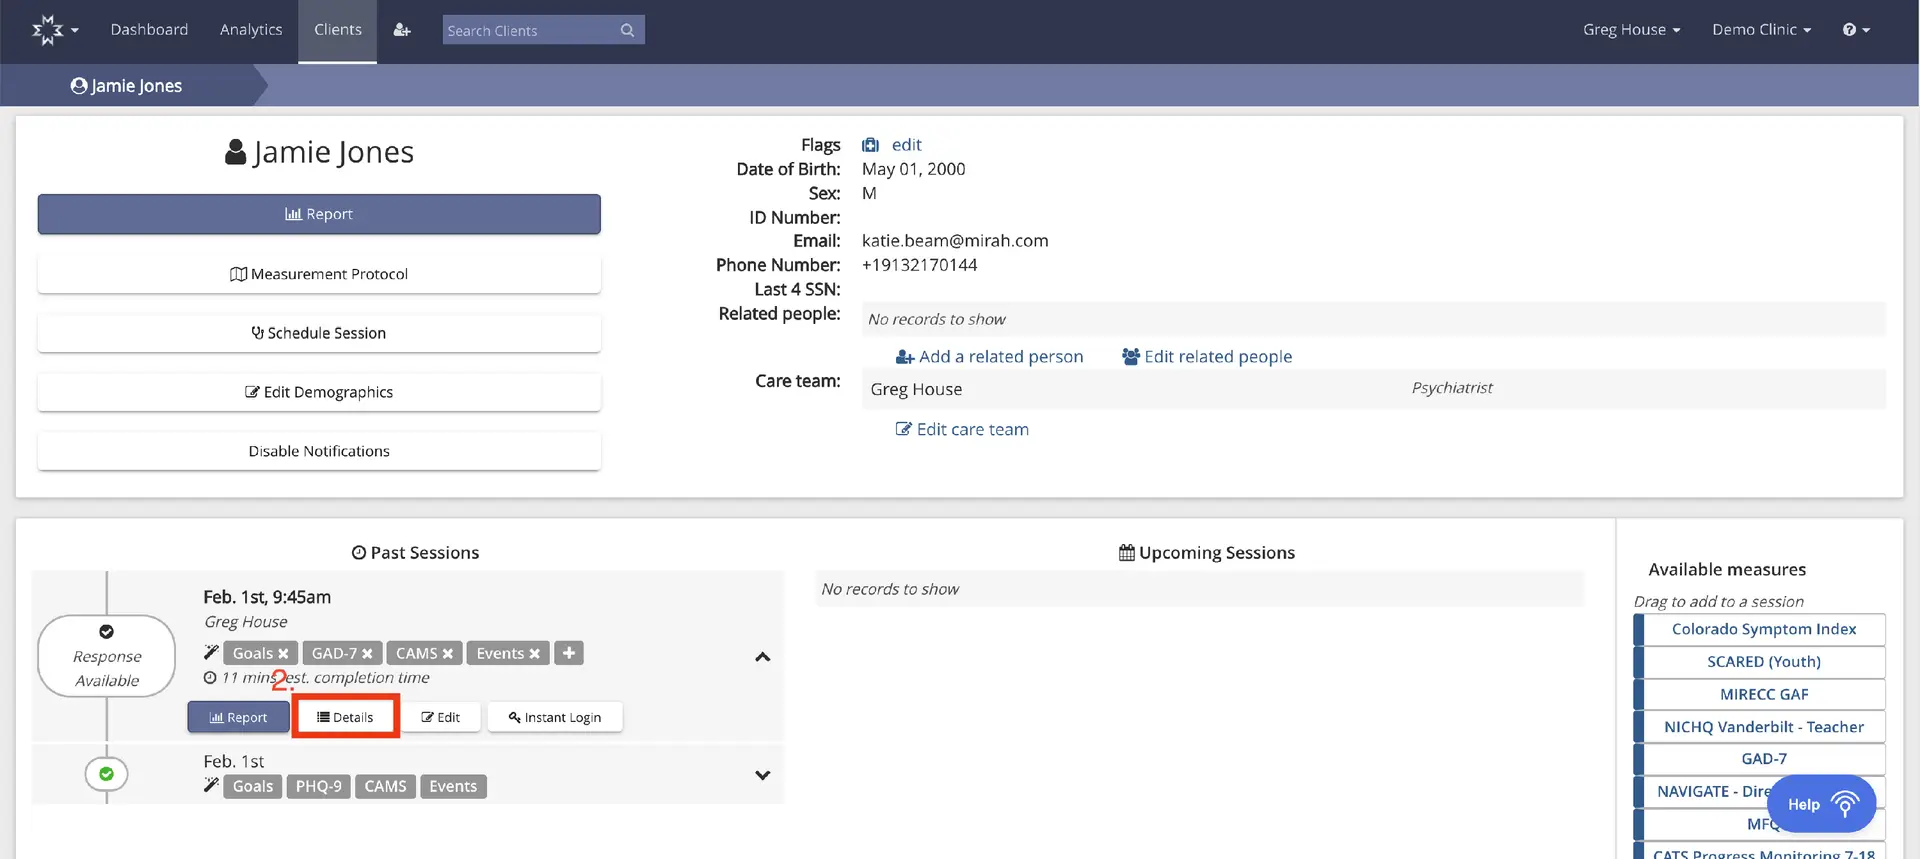This screenshot has height=859, width=1920.
Task: Click Disable Notifications button
Action: coord(319,451)
